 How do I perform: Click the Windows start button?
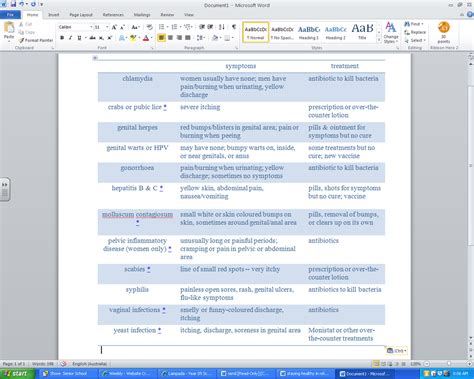click(17, 374)
